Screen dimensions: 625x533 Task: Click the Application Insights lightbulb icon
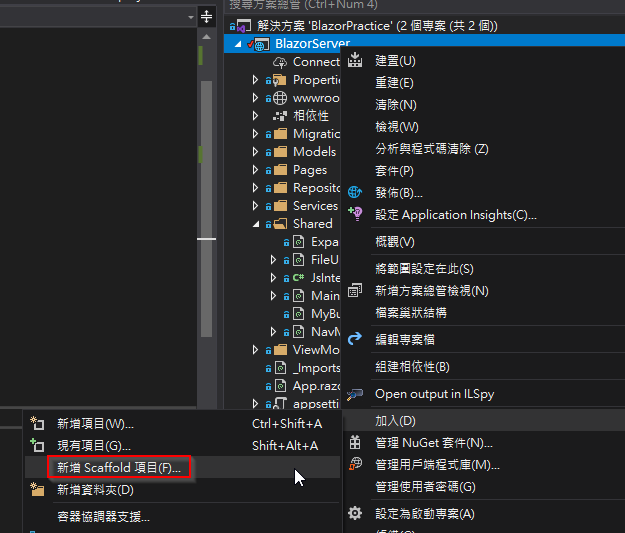(355, 214)
